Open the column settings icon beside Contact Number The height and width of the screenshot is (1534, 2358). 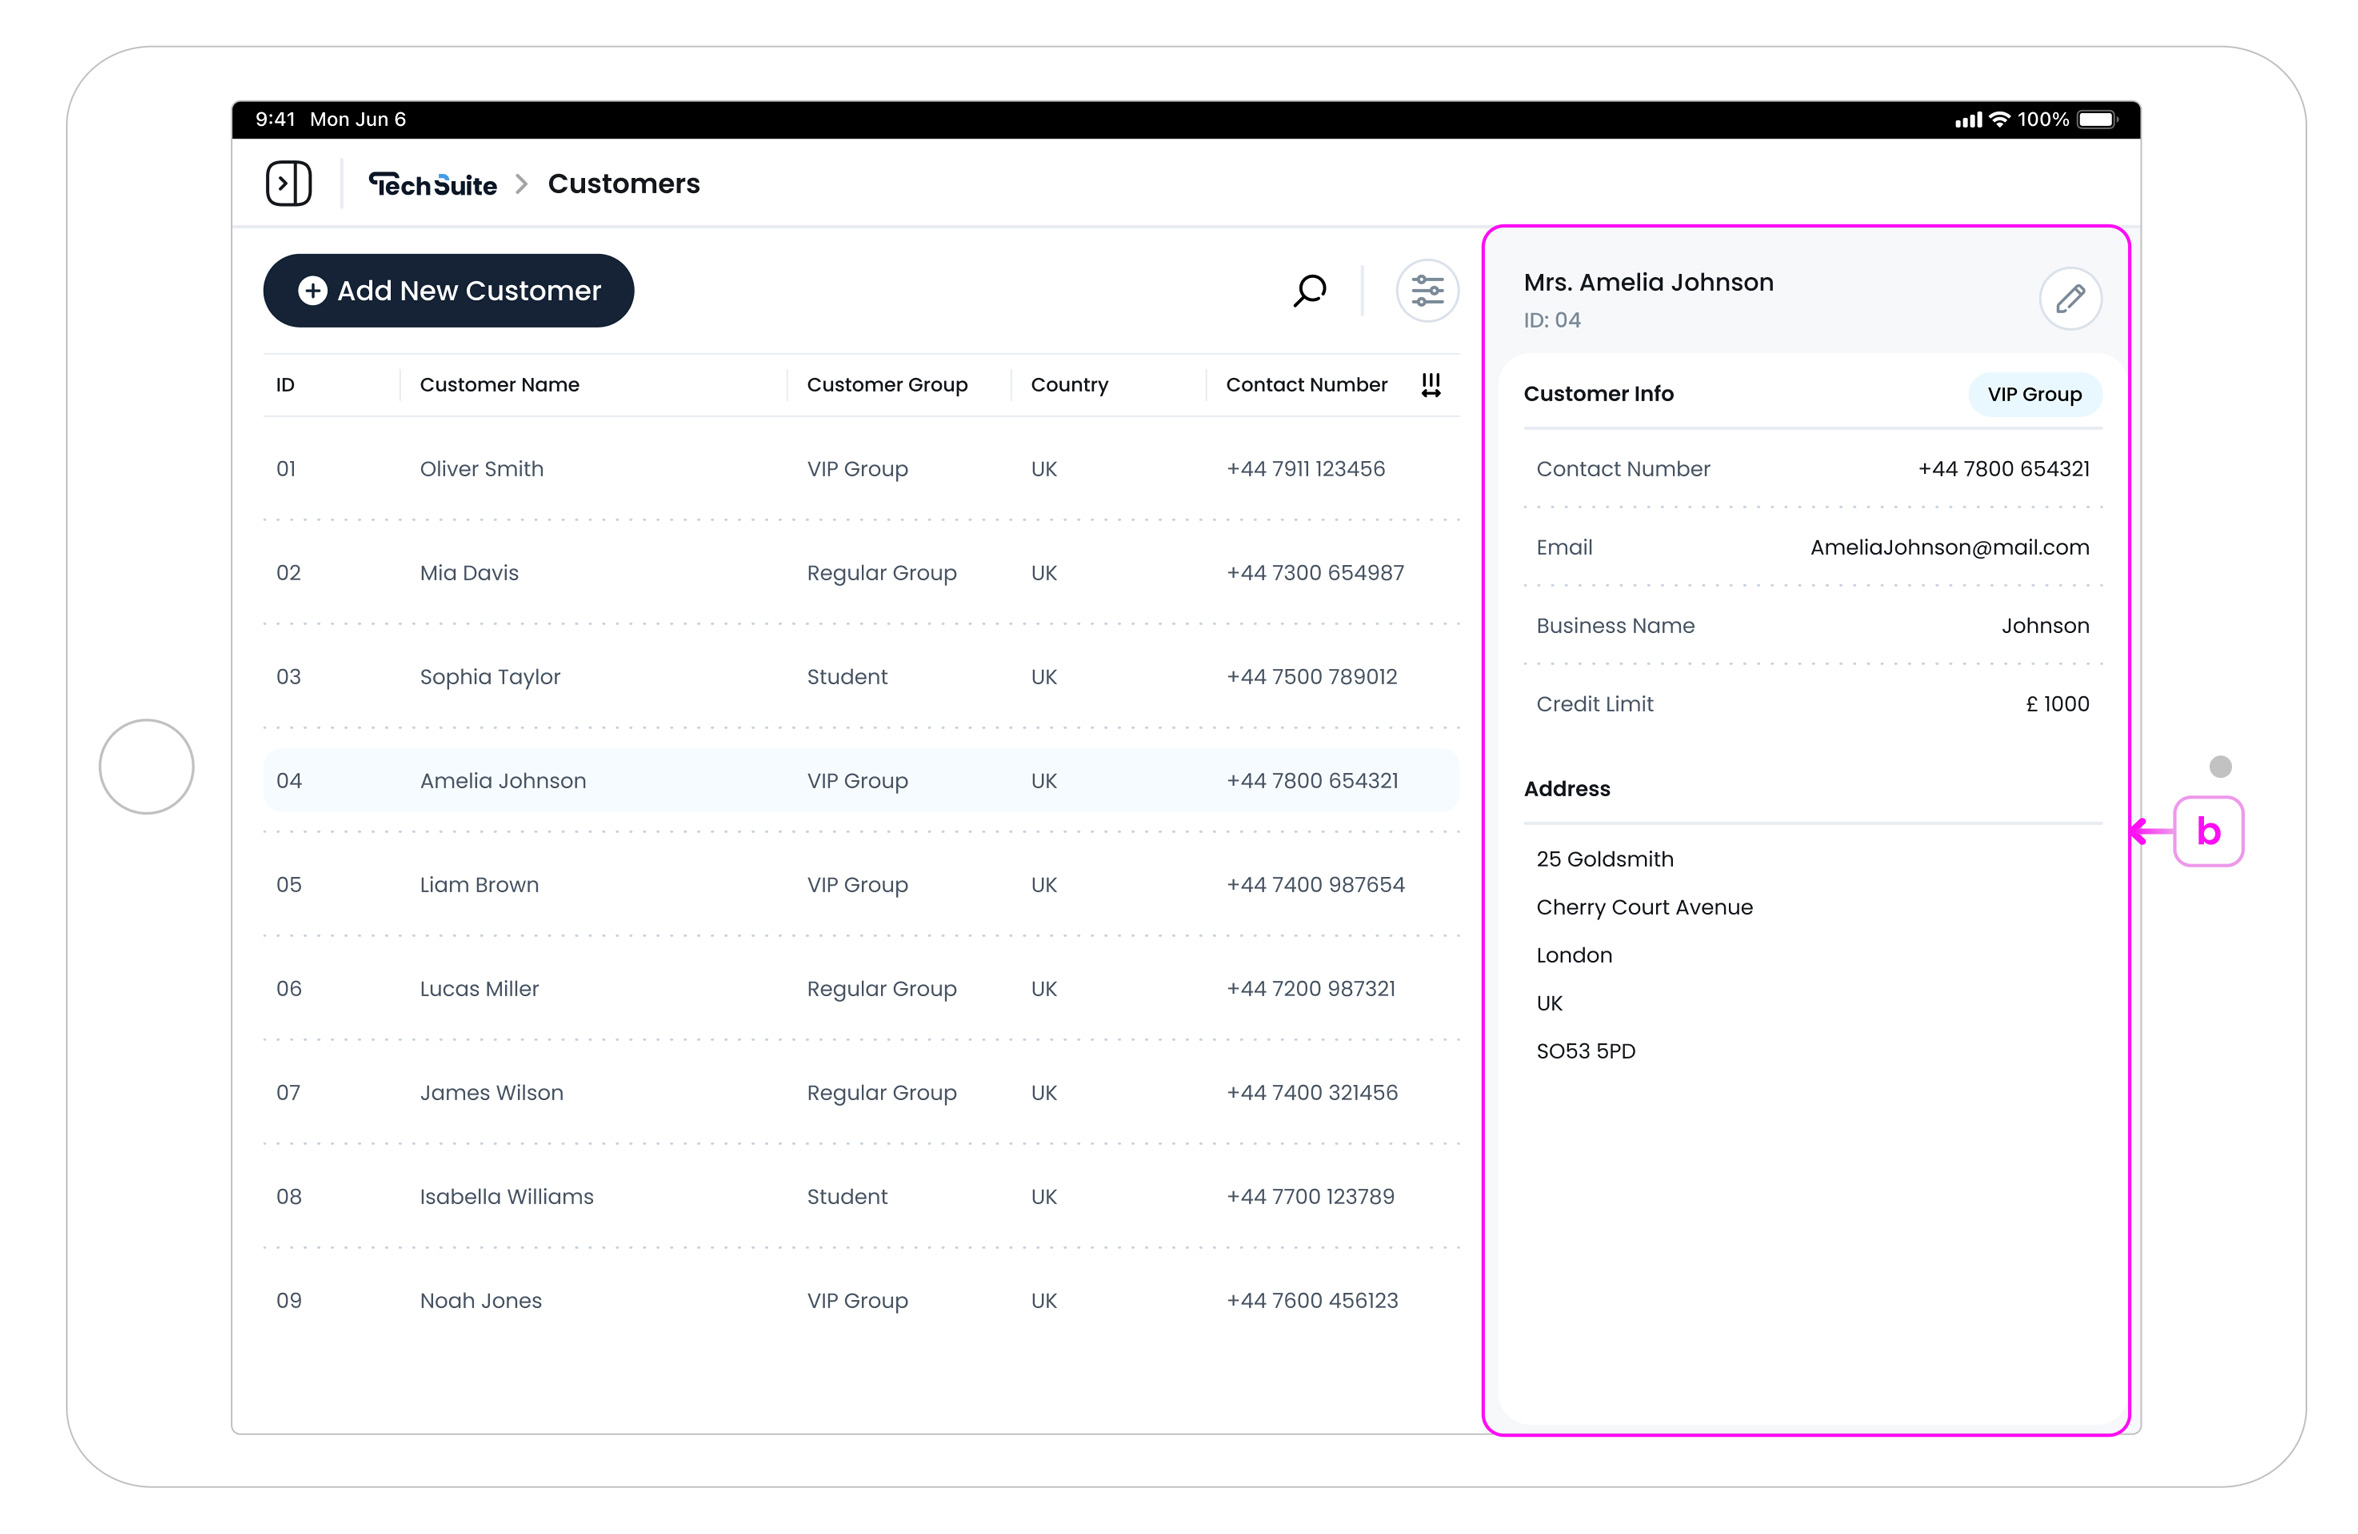pyautogui.click(x=1431, y=384)
